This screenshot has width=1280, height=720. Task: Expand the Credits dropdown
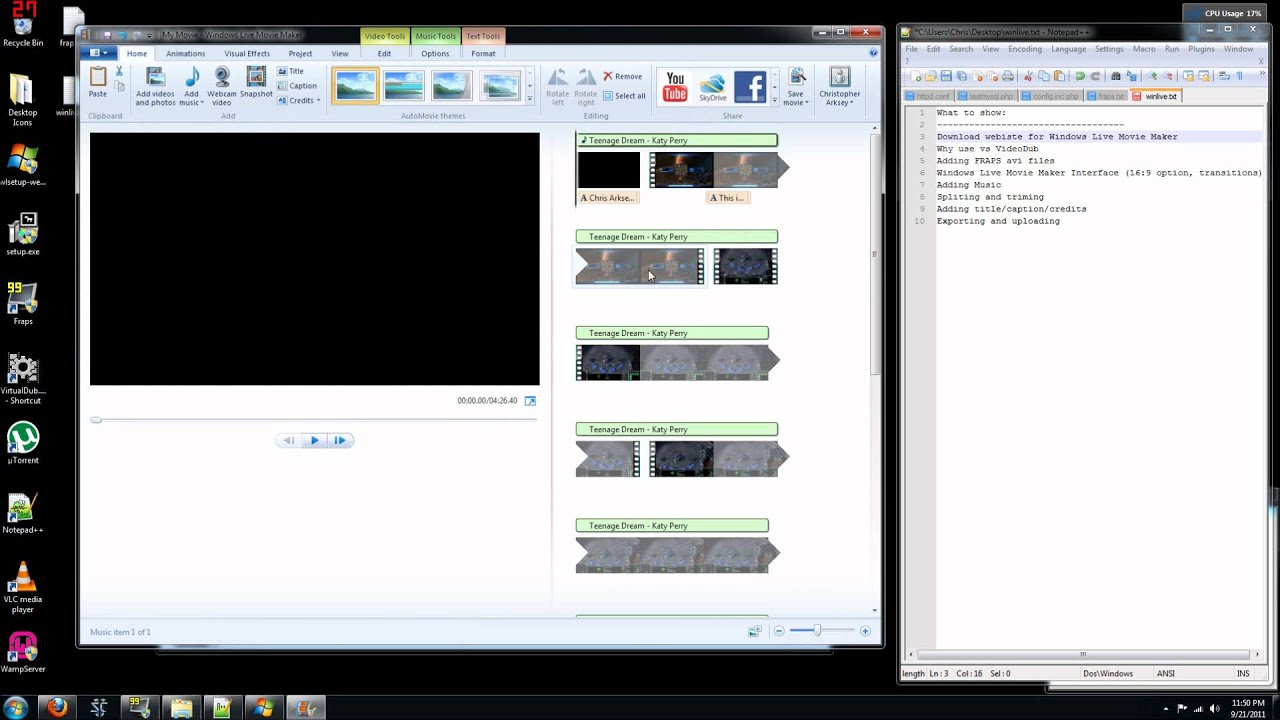coord(297,101)
